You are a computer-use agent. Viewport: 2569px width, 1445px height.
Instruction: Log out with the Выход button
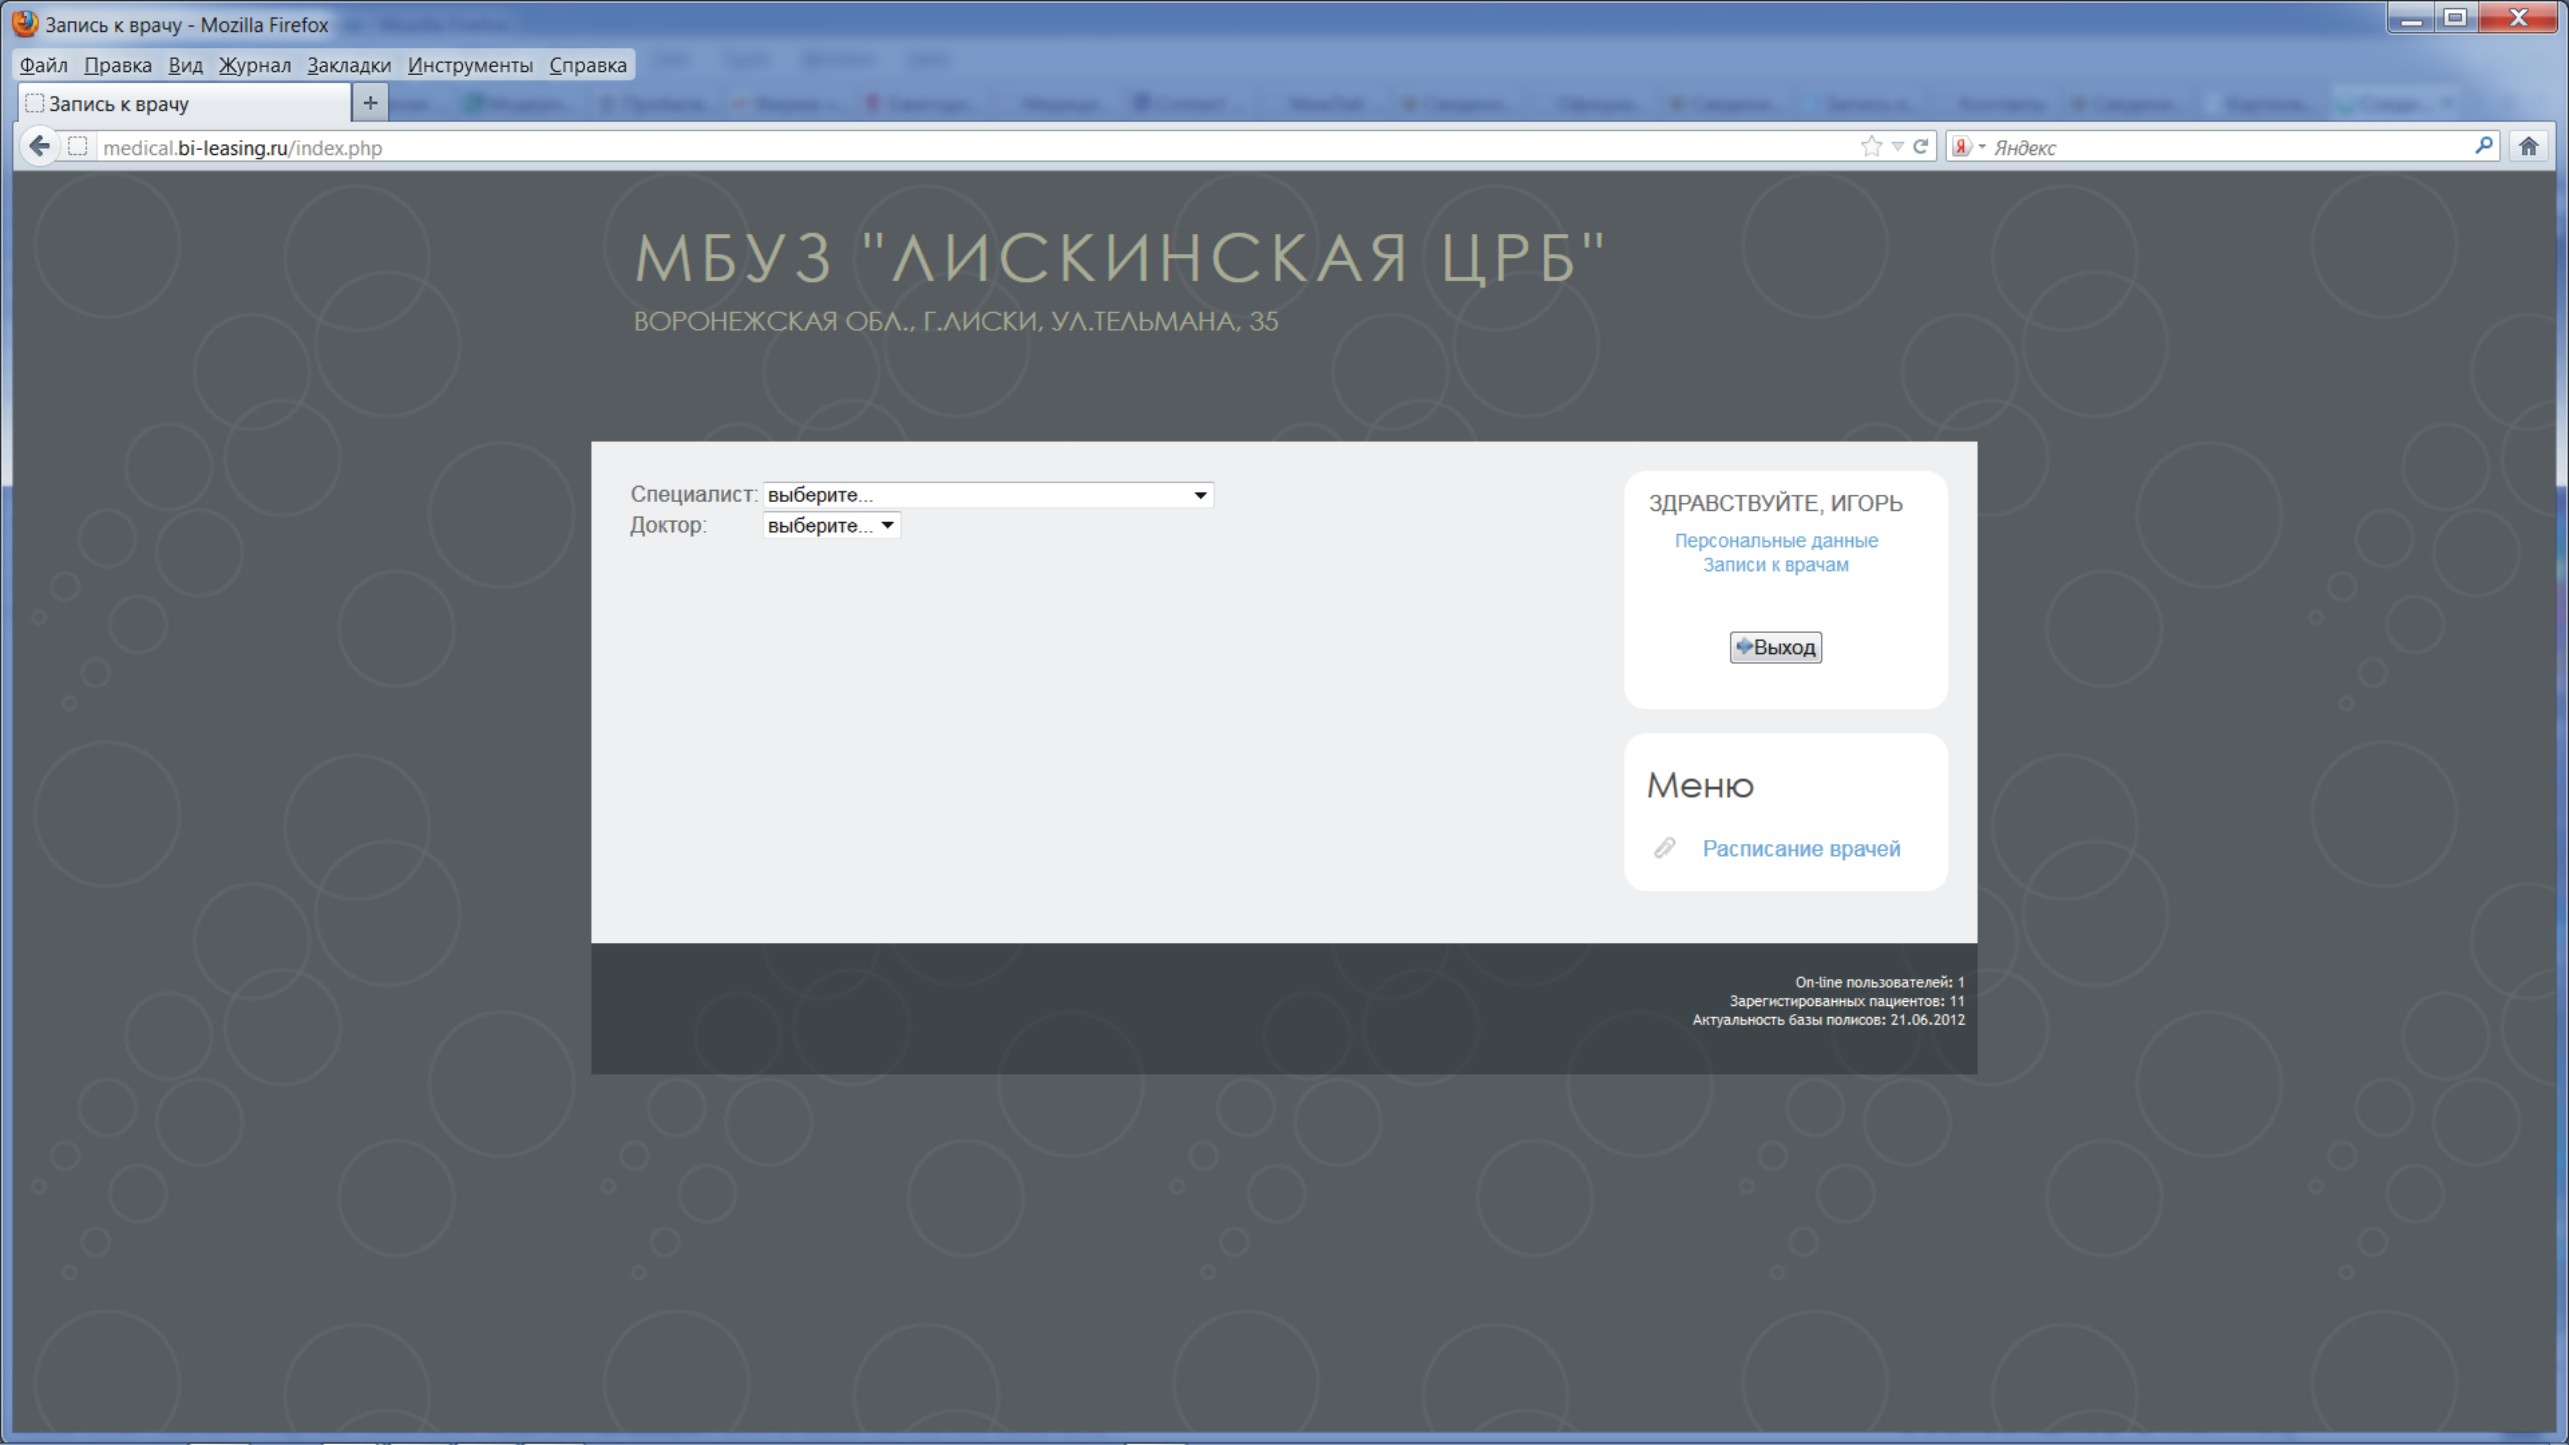(1776, 647)
